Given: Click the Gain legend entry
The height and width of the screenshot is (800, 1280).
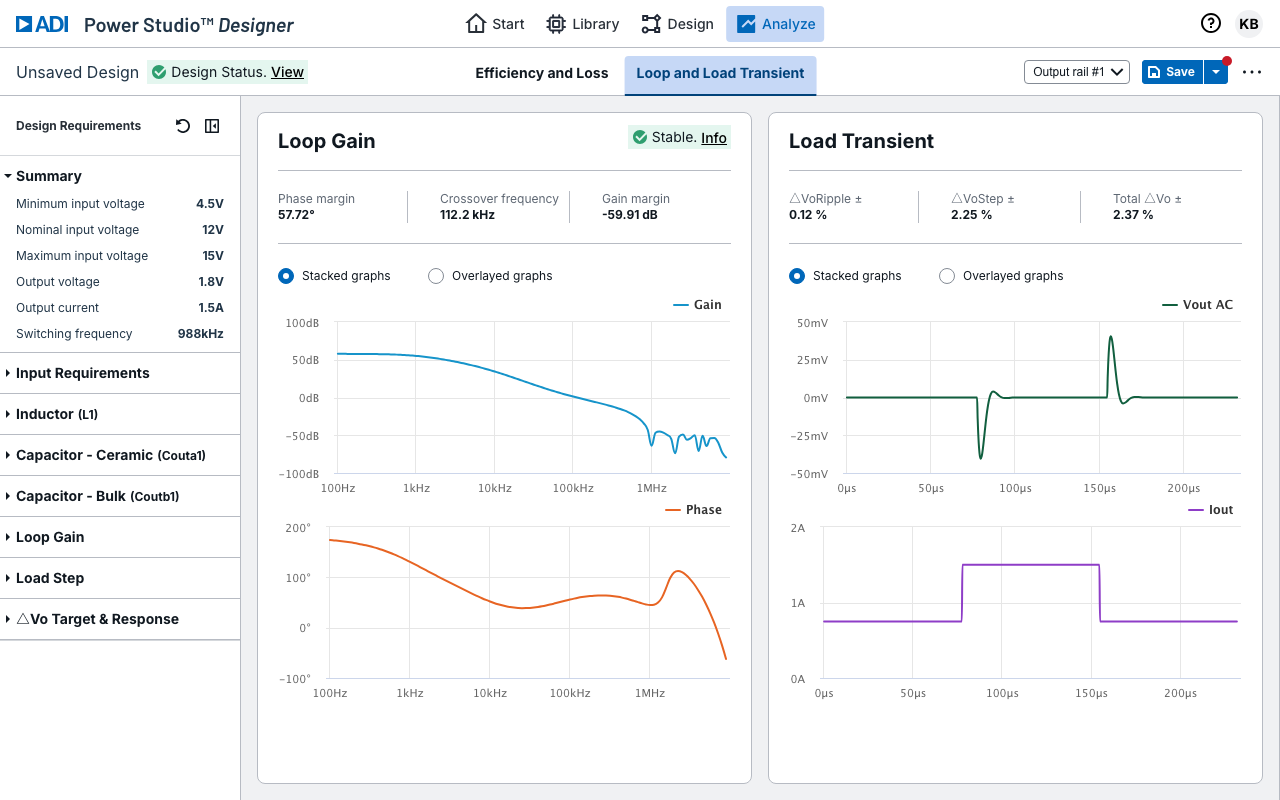Looking at the screenshot, I should click(697, 305).
